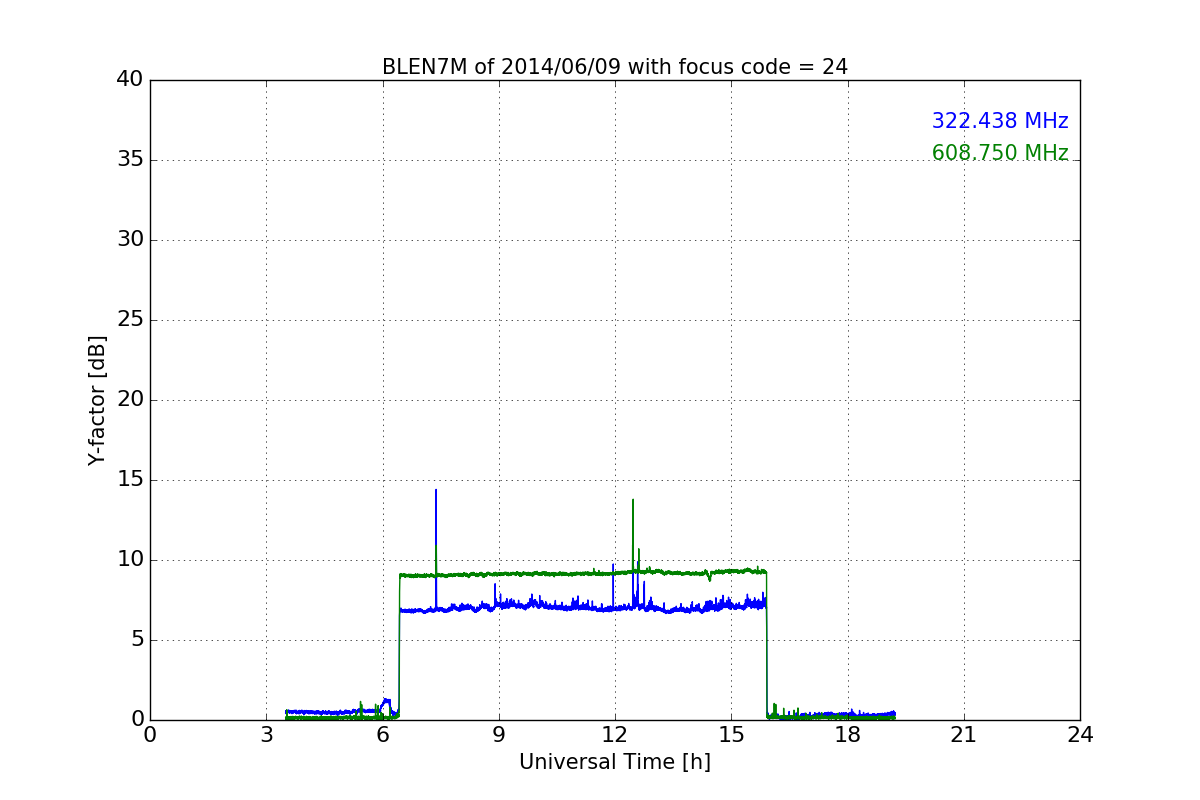Click y-axis tick label 25
The width and height of the screenshot is (1200, 800).
[x=130, y=320]
